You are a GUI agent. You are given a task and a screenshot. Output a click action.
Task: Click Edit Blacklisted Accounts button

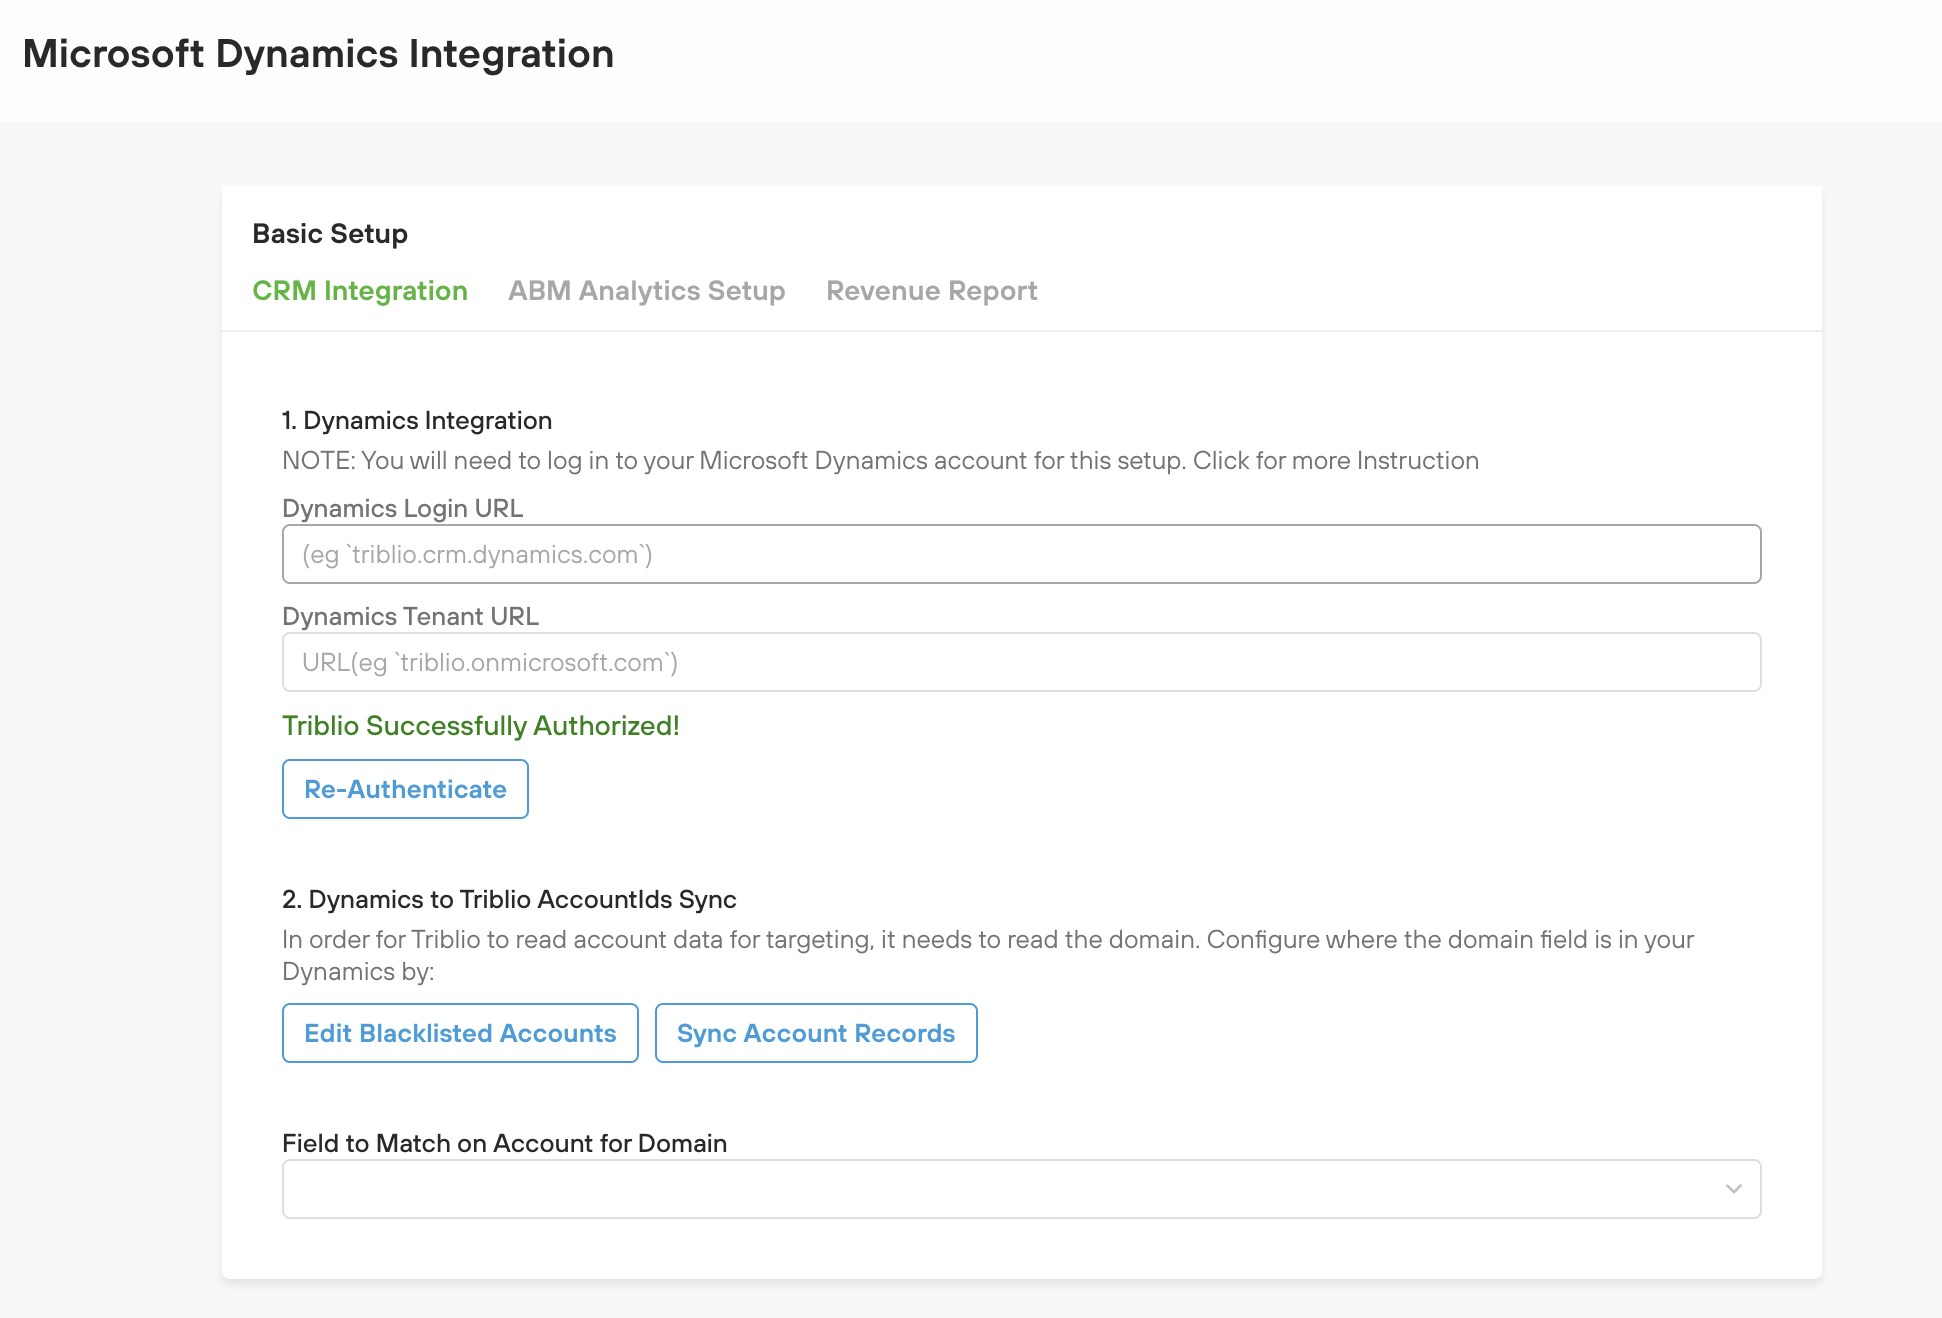460,1033
